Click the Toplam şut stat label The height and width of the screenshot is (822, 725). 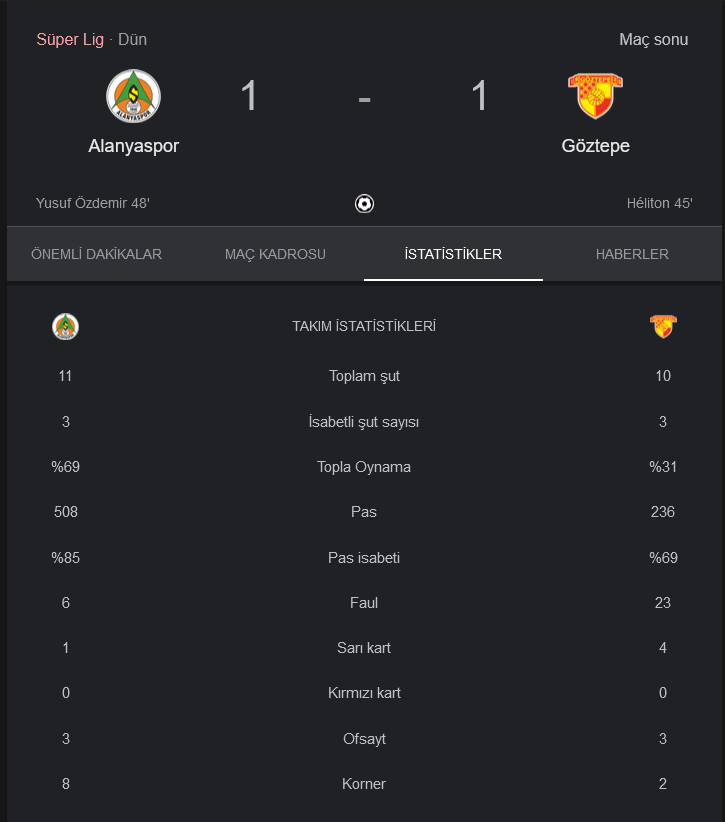364,376
